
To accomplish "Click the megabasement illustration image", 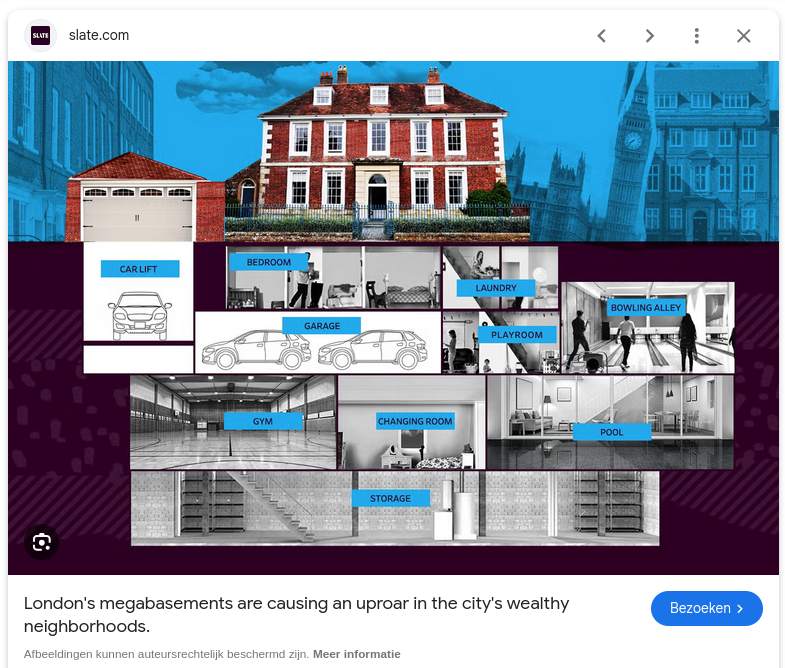I will (x=393, y=317).
